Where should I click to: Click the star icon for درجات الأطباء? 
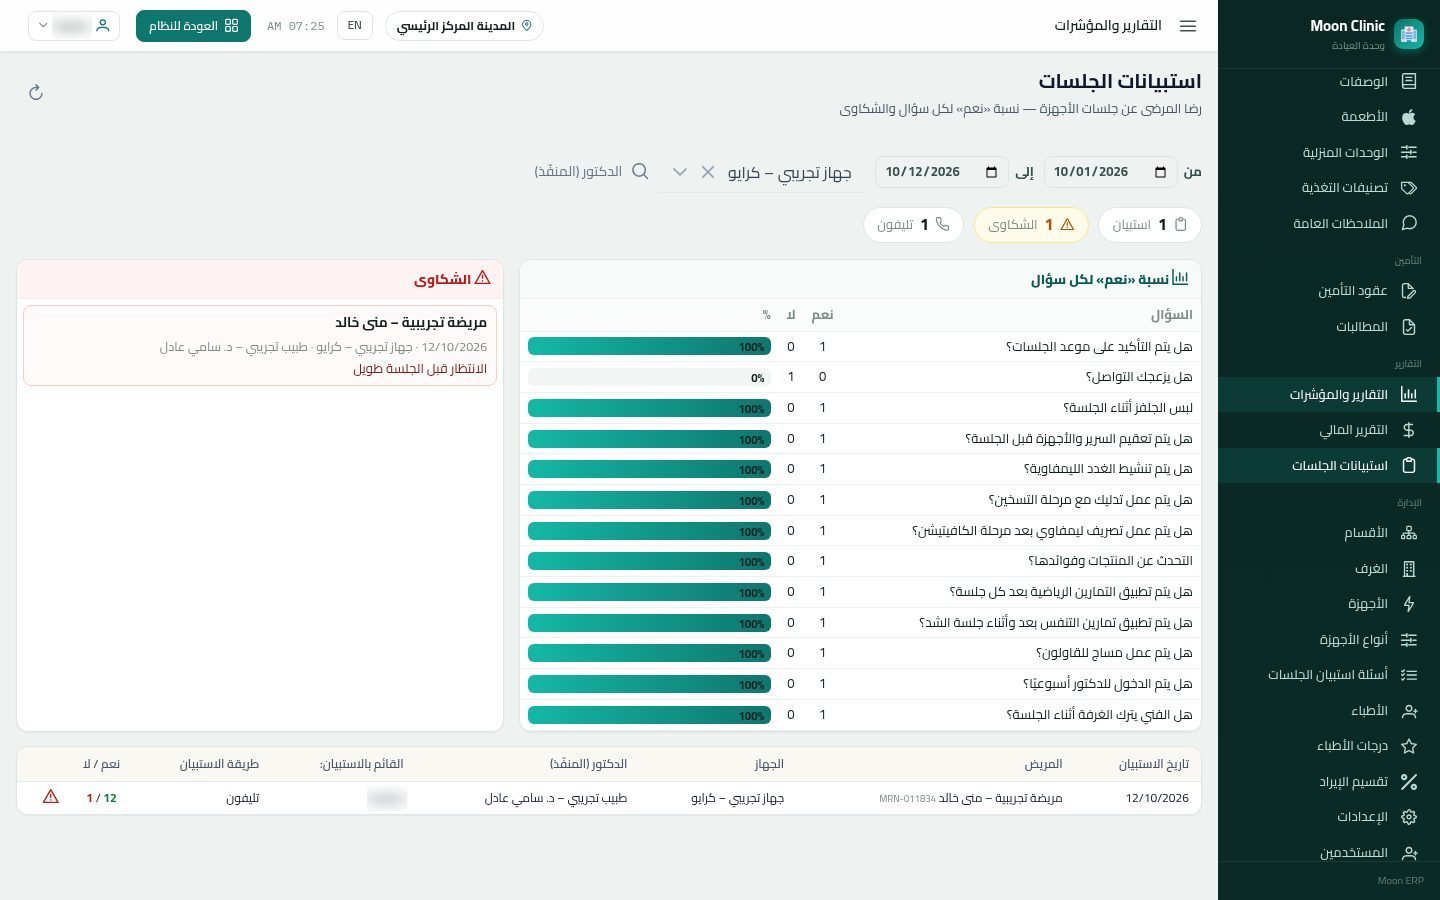click(x=1409, y=746)
